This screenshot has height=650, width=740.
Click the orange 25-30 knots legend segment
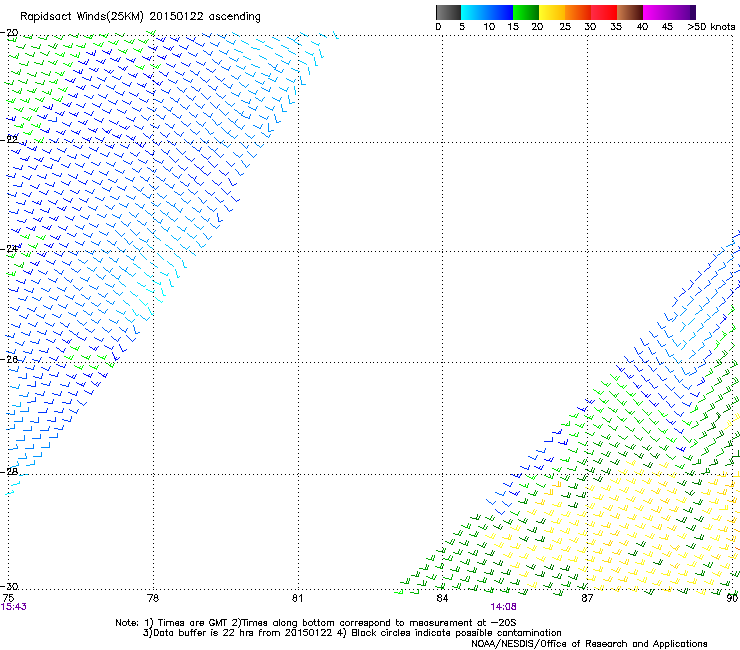pos(578,12)
